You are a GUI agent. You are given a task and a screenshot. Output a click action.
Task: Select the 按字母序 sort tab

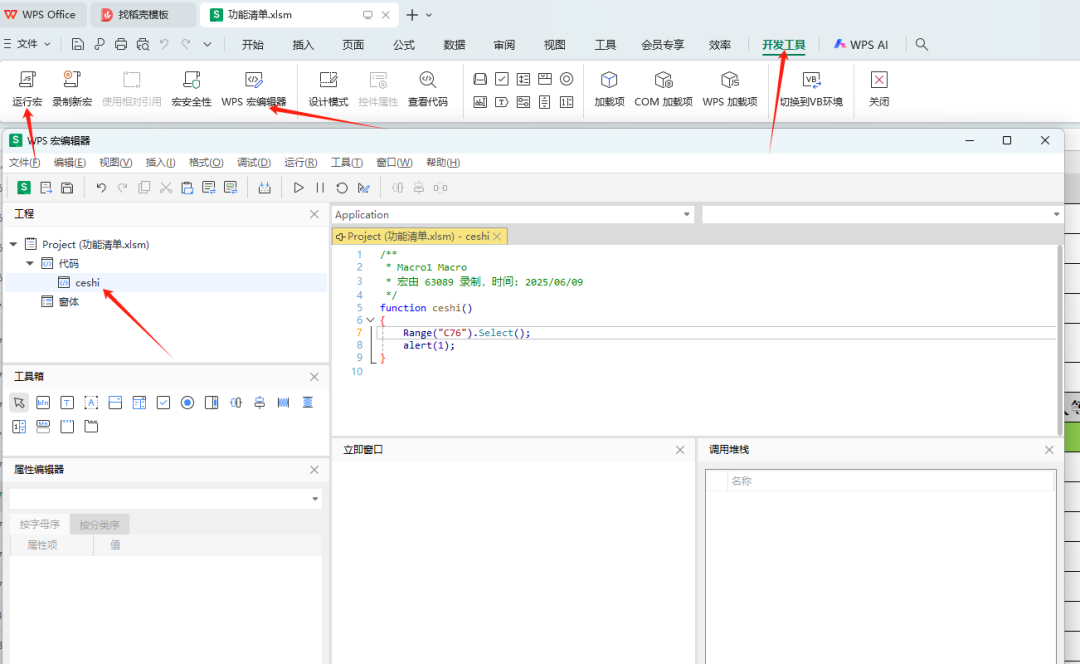coord(40,524)
